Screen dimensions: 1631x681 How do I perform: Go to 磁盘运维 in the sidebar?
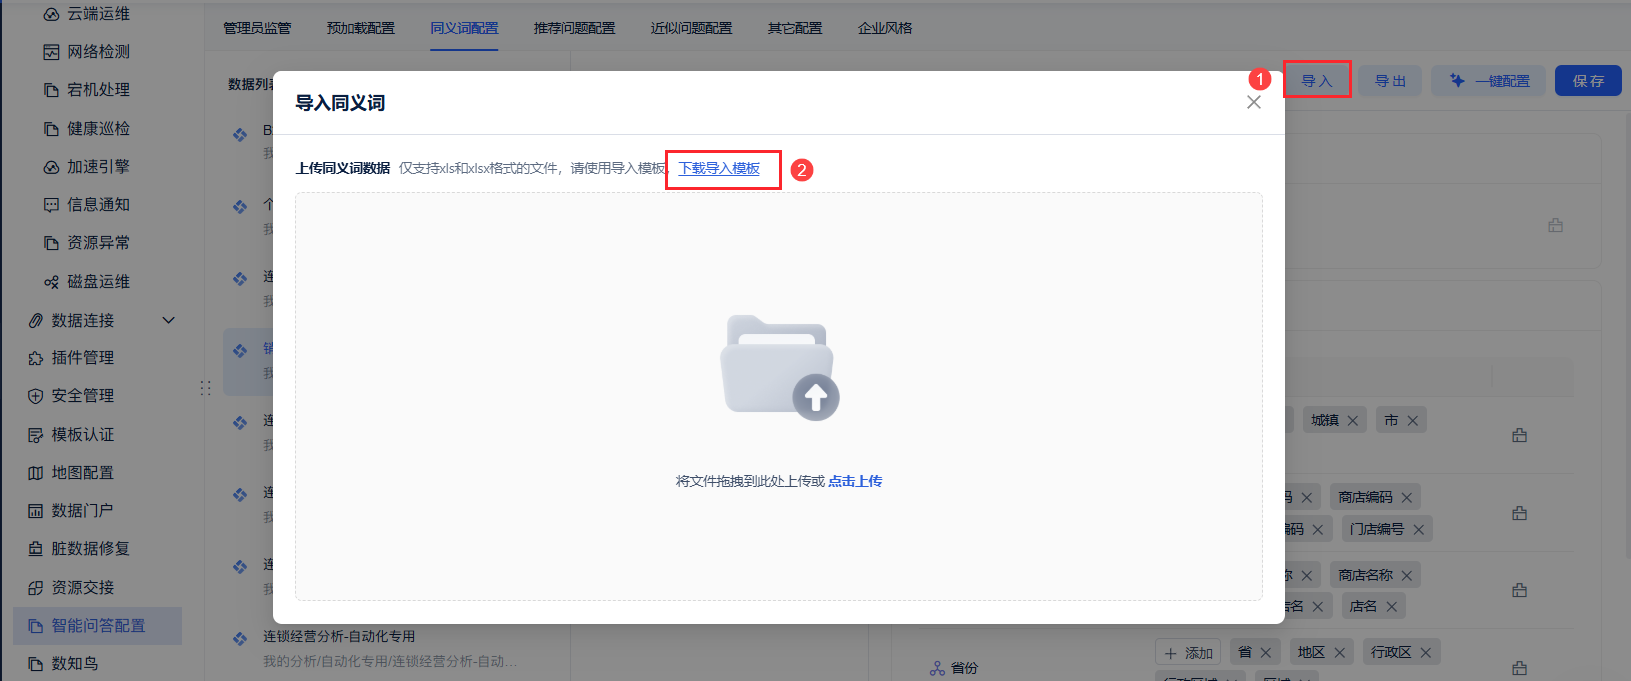87,282
